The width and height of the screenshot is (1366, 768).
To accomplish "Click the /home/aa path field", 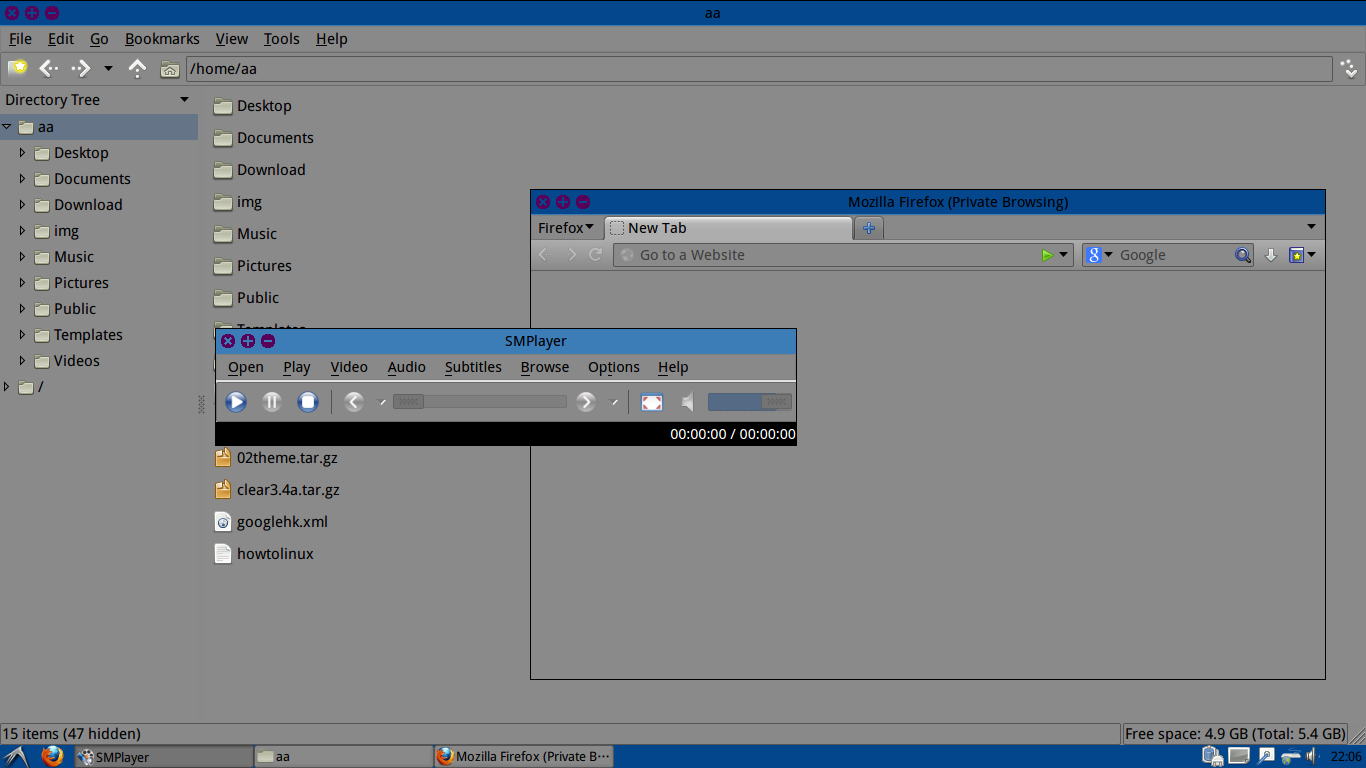I will tap(759, 69).
